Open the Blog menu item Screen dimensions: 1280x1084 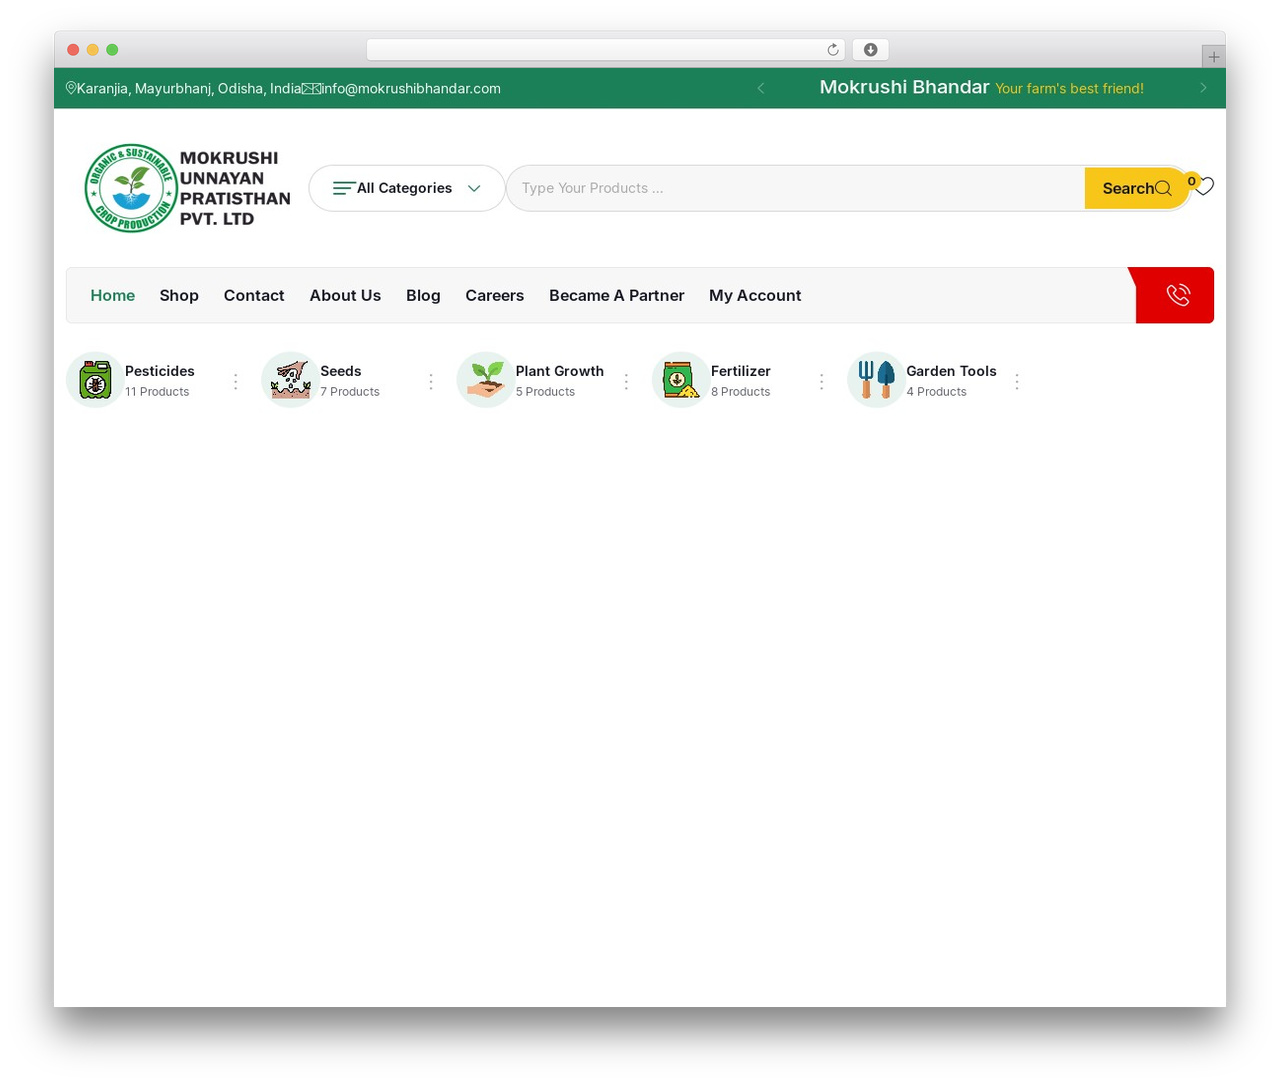(x=423, y=295)
